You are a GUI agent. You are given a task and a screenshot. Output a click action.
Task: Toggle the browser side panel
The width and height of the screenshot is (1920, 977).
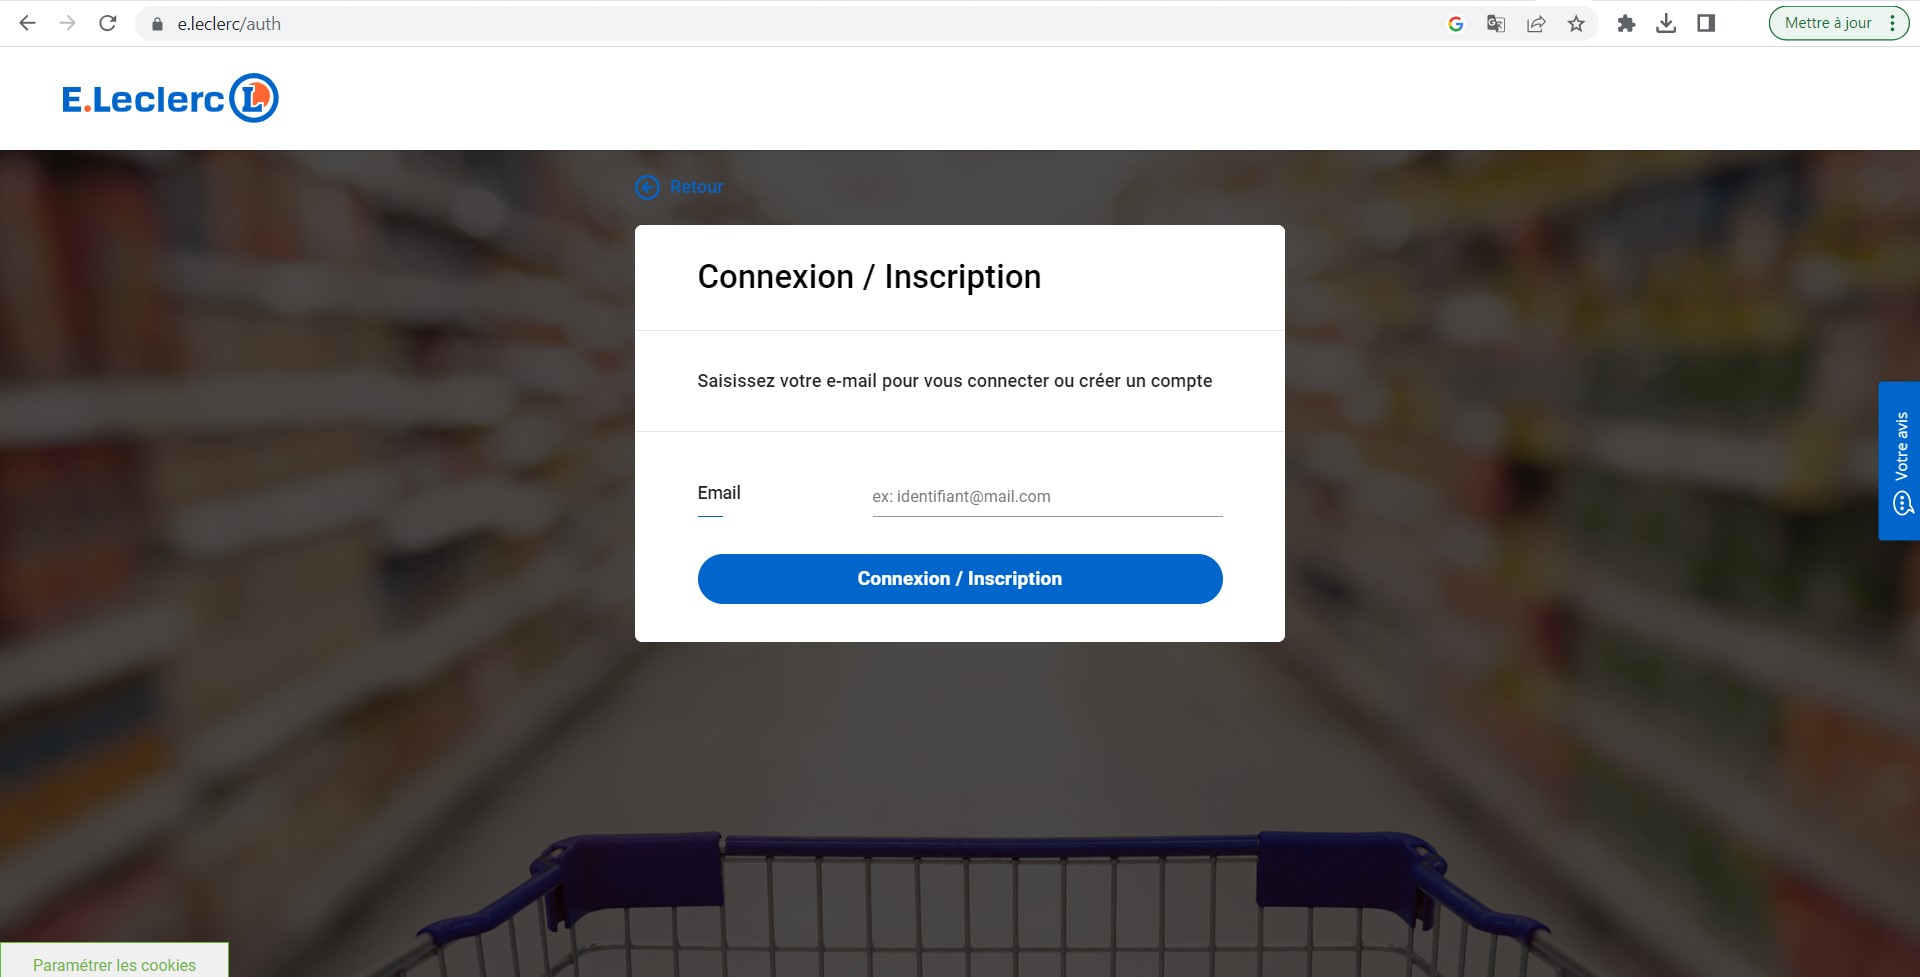[x=1706, y=24]
